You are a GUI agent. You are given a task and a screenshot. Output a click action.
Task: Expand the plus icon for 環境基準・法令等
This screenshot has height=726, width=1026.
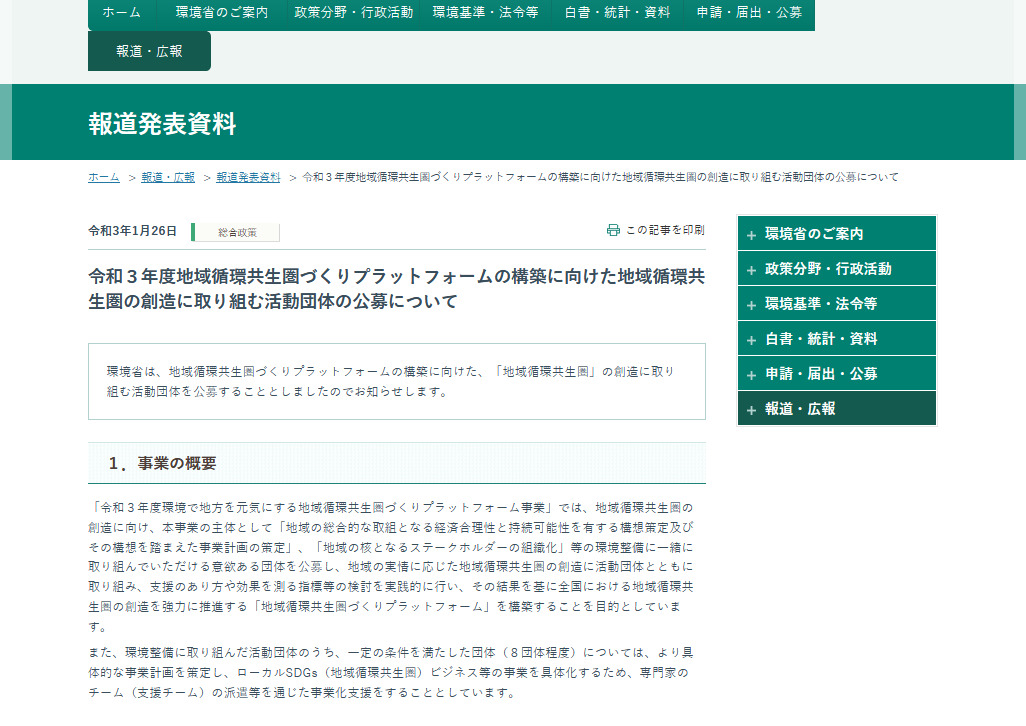(751, 305)
